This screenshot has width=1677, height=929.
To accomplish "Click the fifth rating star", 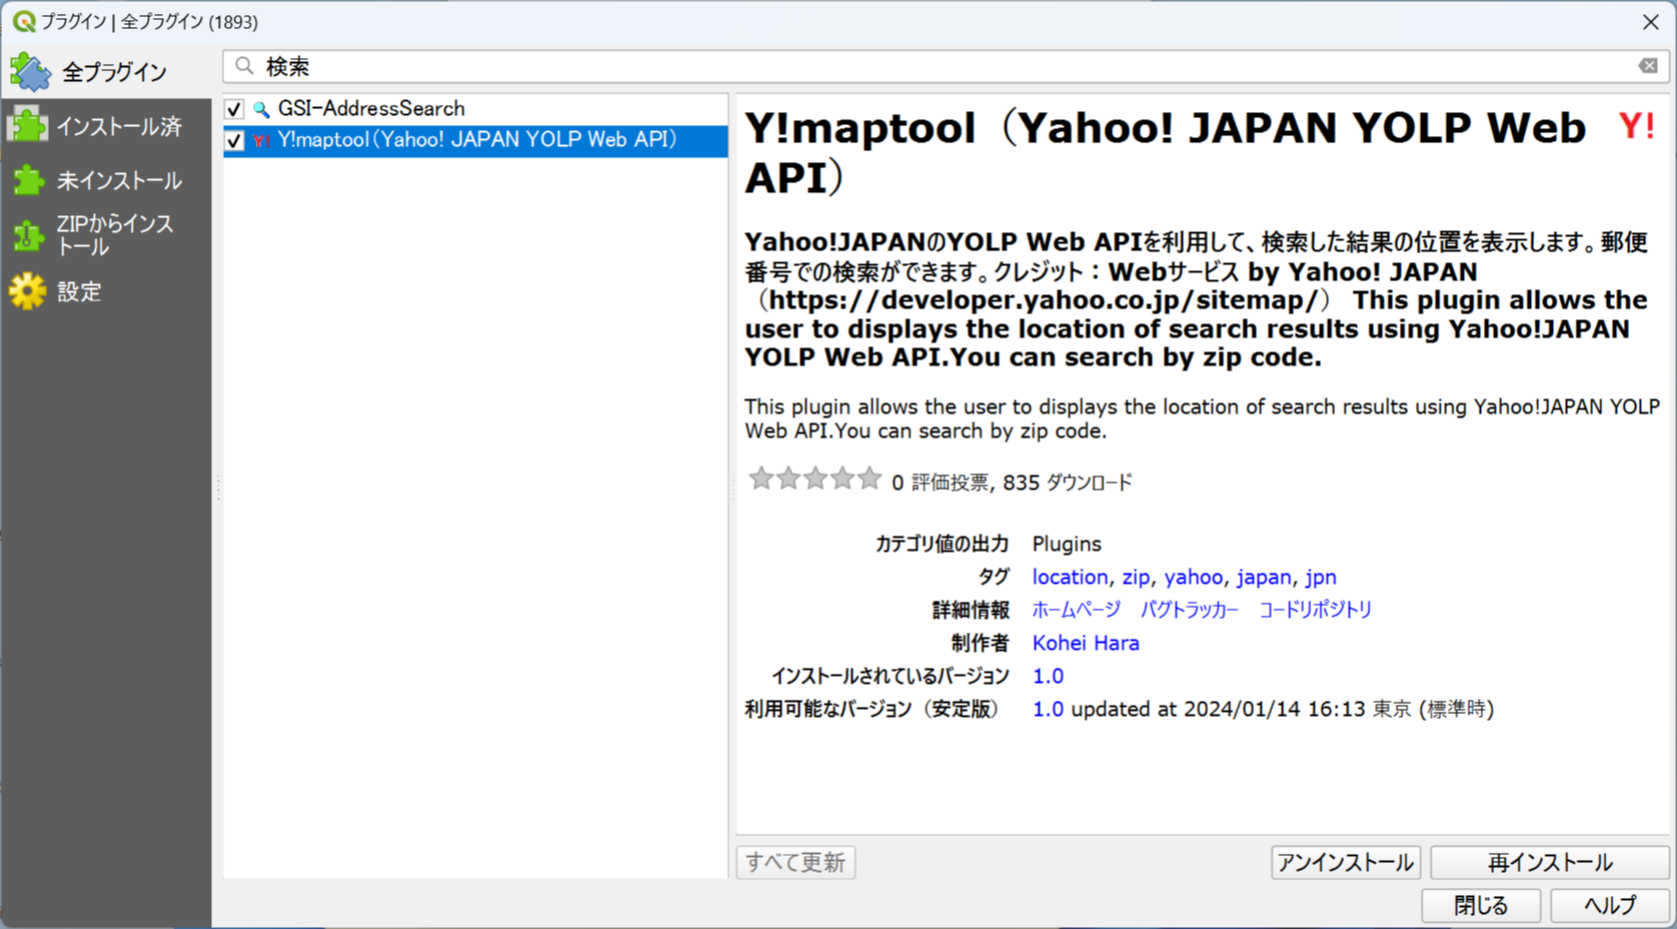I will coord(870,479).
